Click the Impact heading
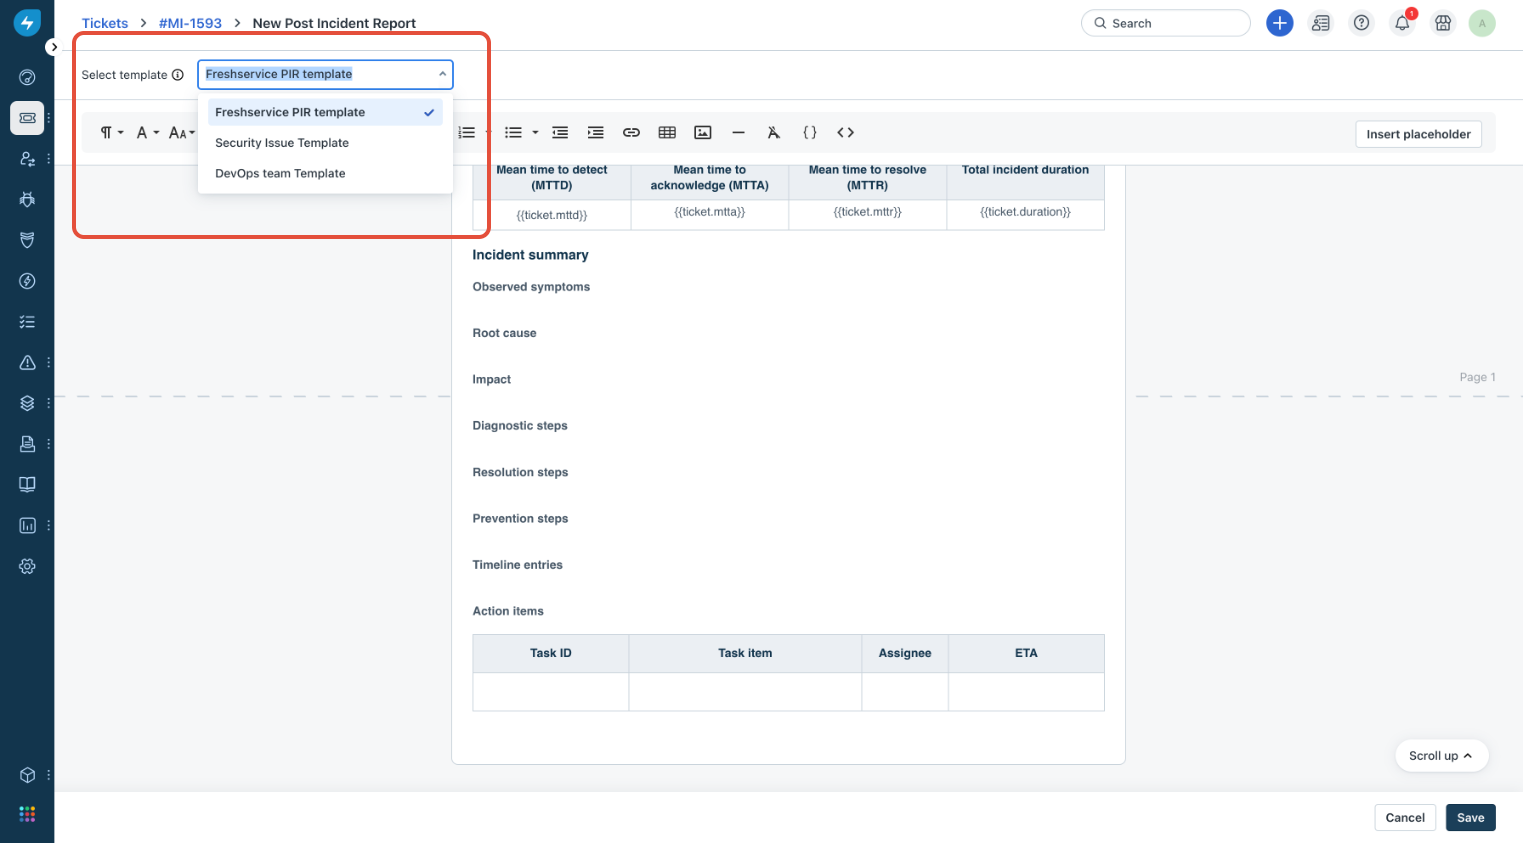The height and width of the screenshot is (843, 1523). point(491,379)
